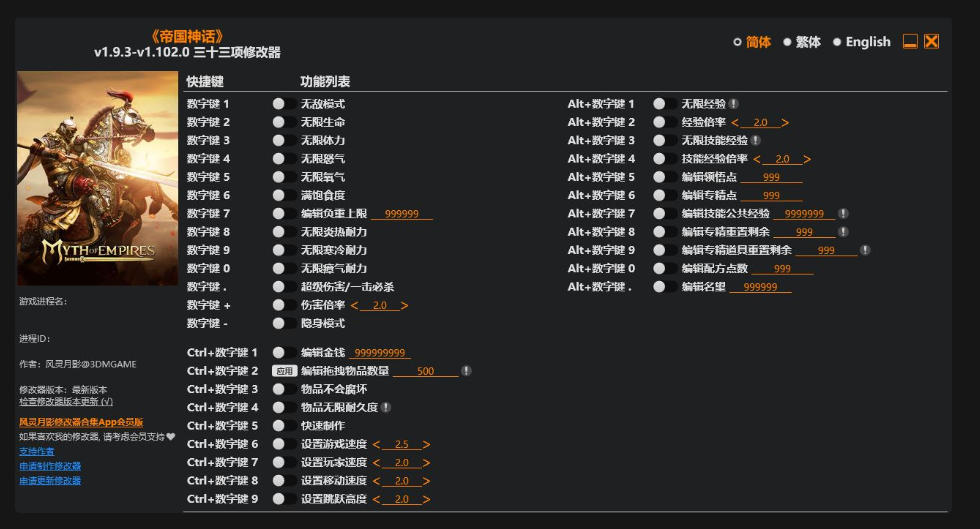The image size is (980, 529).
Task: Click 编辑领悟点 value field
Action: [771, 177]
